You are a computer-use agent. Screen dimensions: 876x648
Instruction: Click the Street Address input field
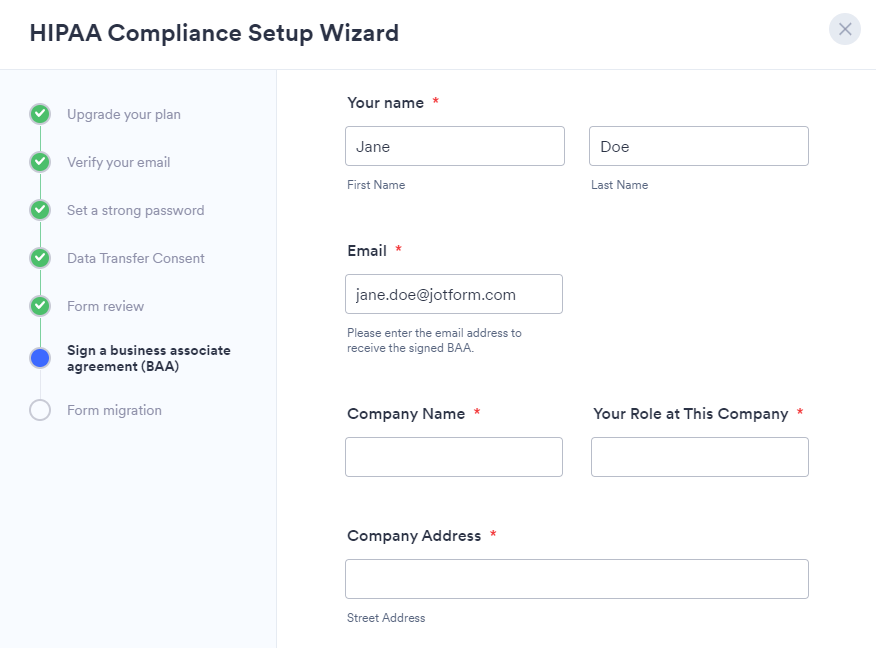pos(577,579)
